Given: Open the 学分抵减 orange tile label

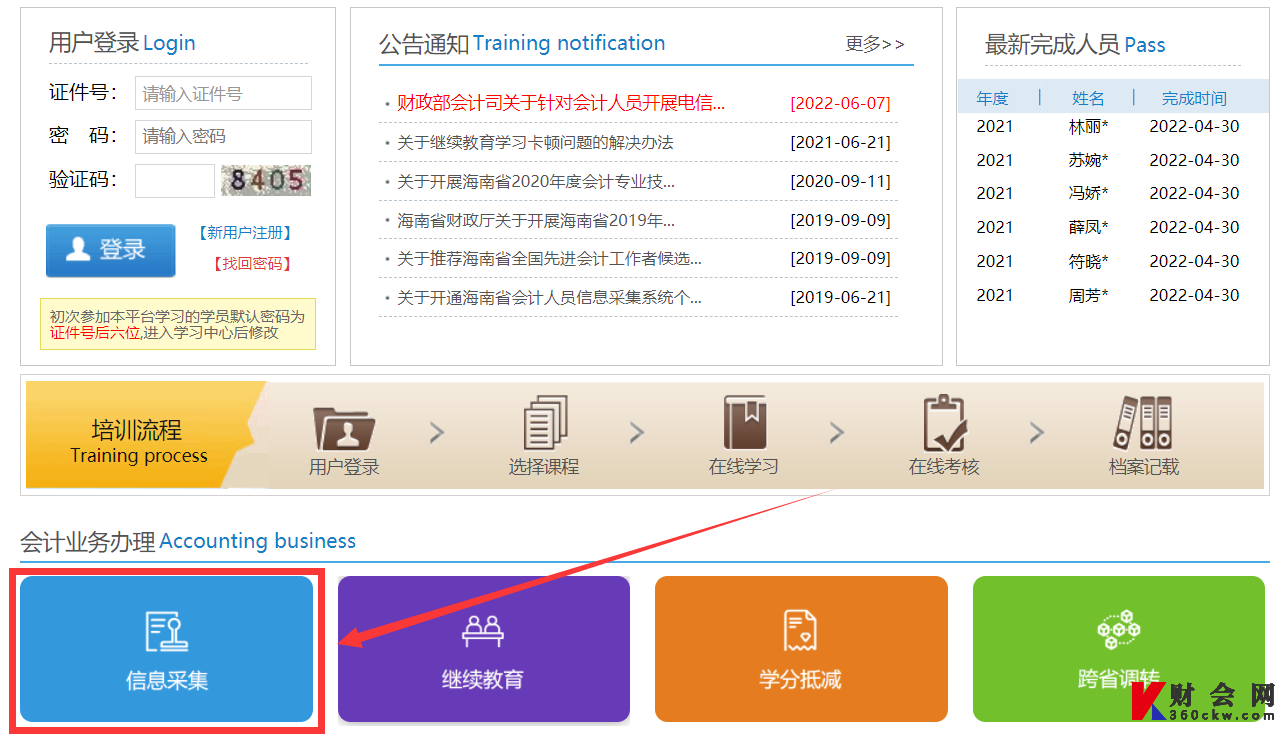Looking at the screenshot, I should 800,680.
